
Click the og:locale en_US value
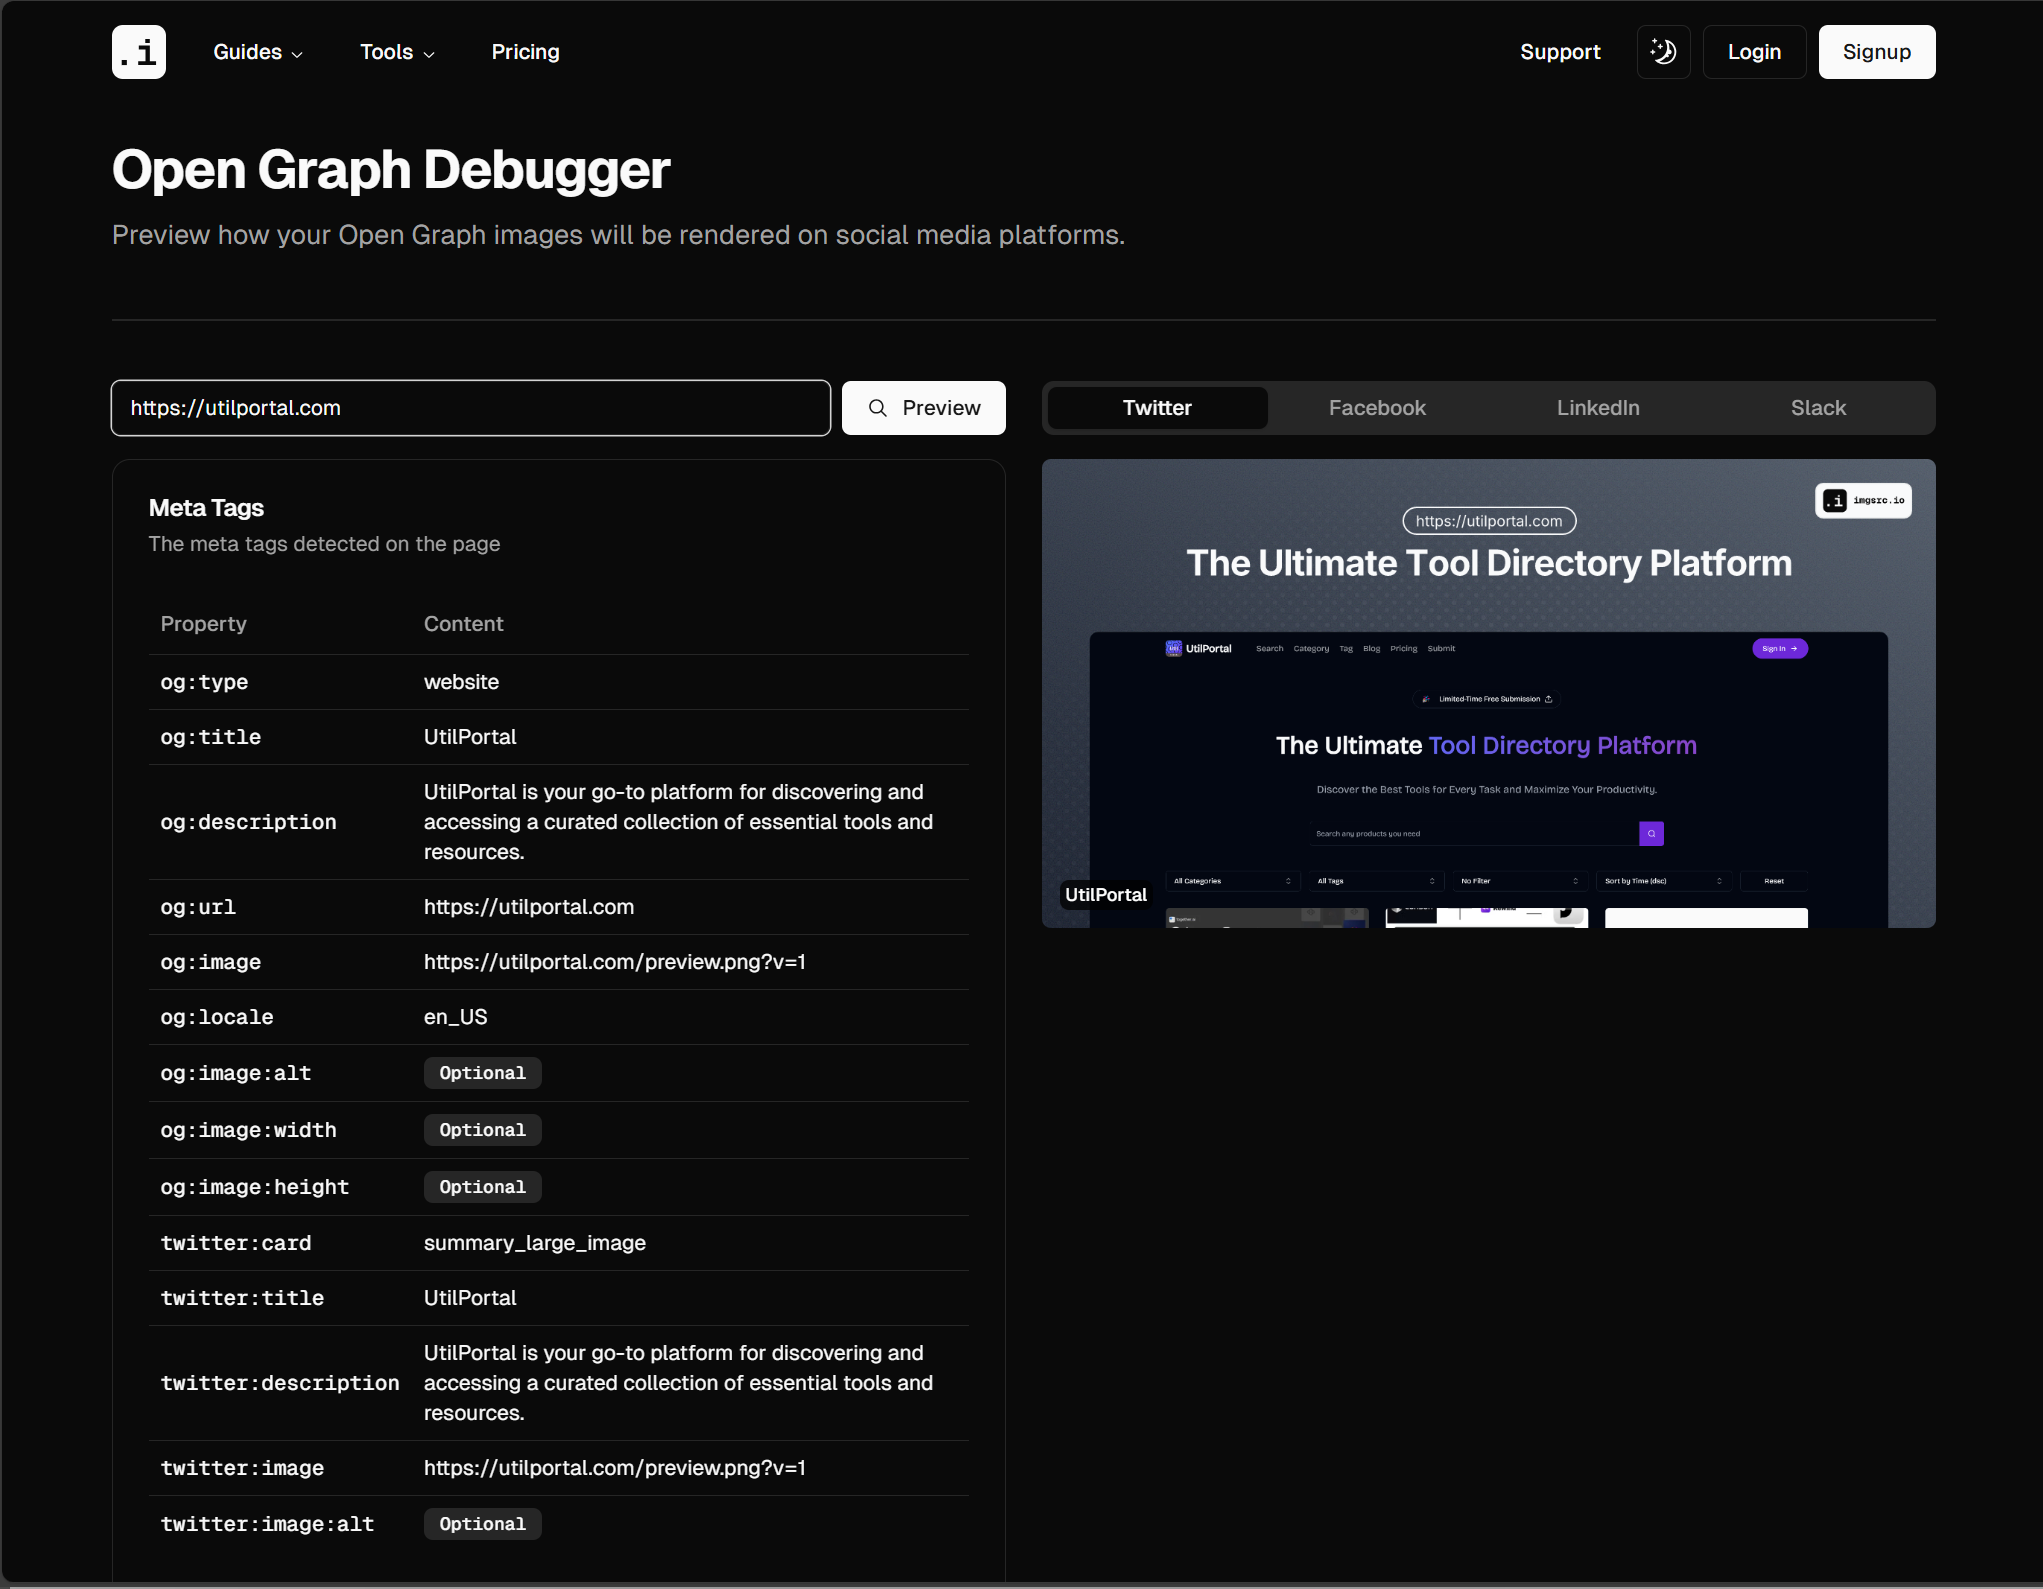click(x=455, y=1017)
